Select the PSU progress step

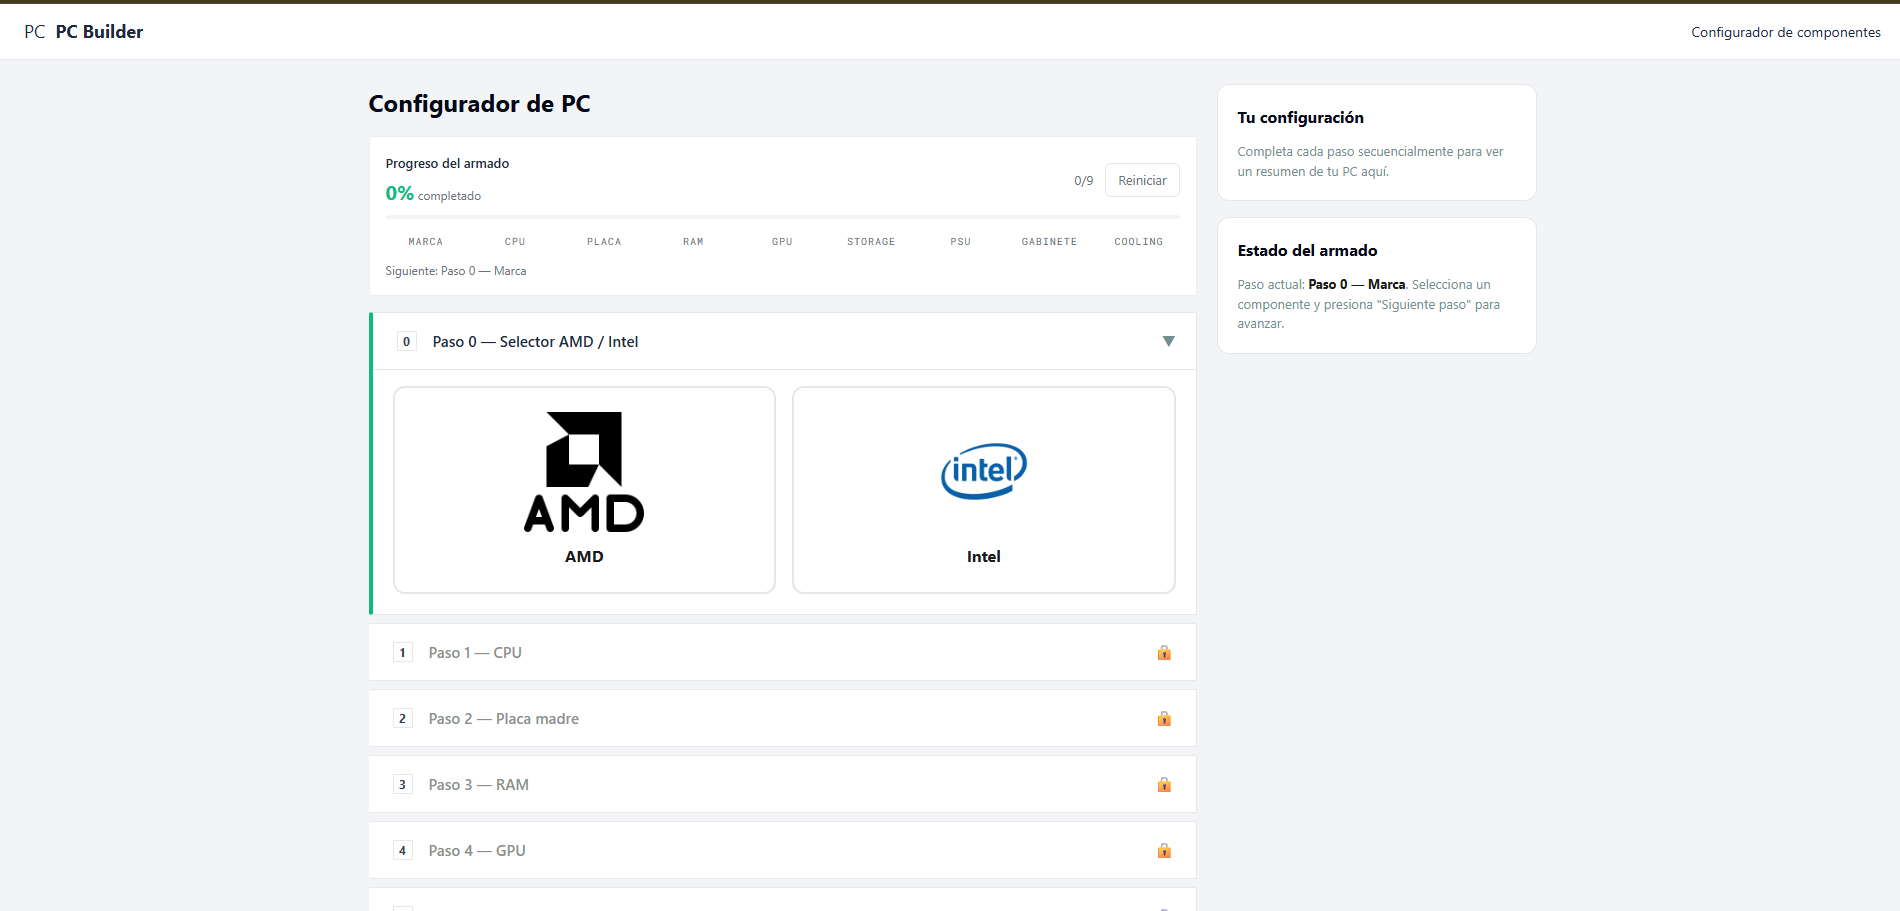(x=960, y=242)
